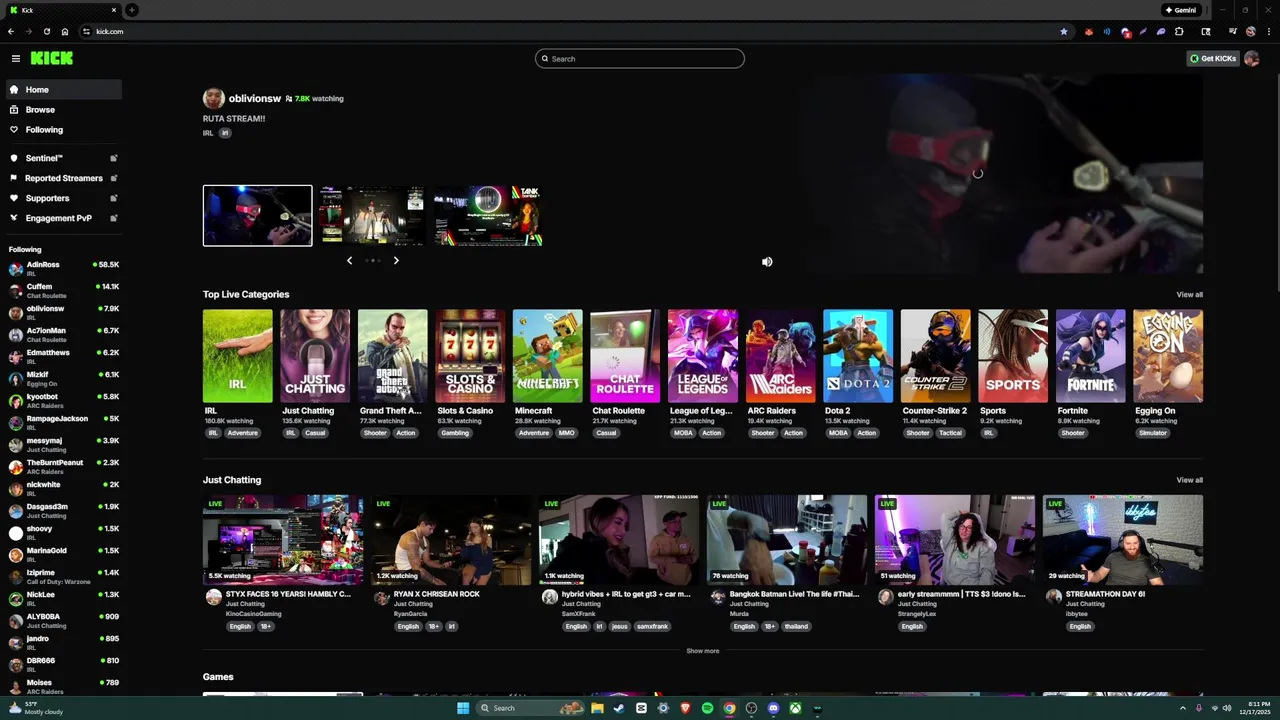
Task: Click the irl tag under RUTA STREAM
Action: [x=226, y=133]
